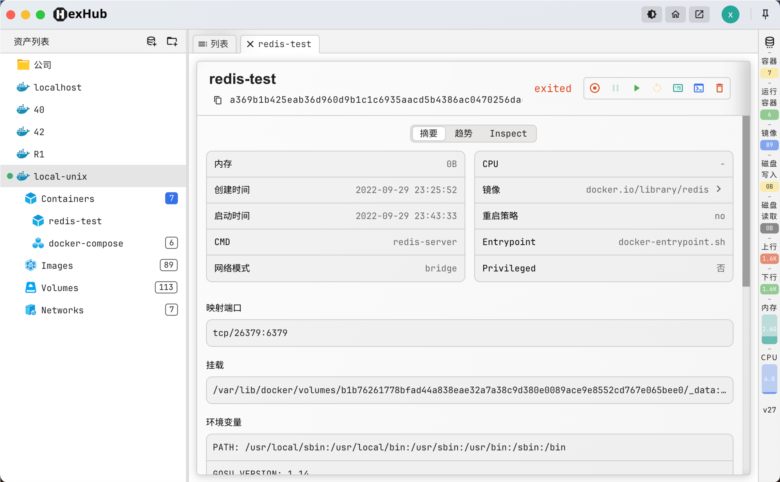Create a new folder icon in sidebar header
The image size is (780, 482).
pos(172,41)
